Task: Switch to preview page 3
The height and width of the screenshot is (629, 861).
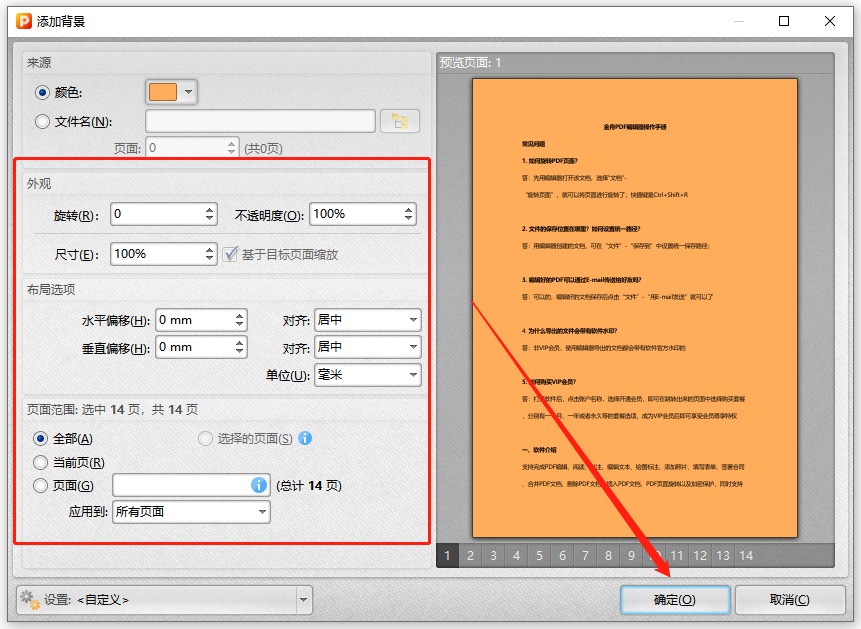Action: (494, 555)
